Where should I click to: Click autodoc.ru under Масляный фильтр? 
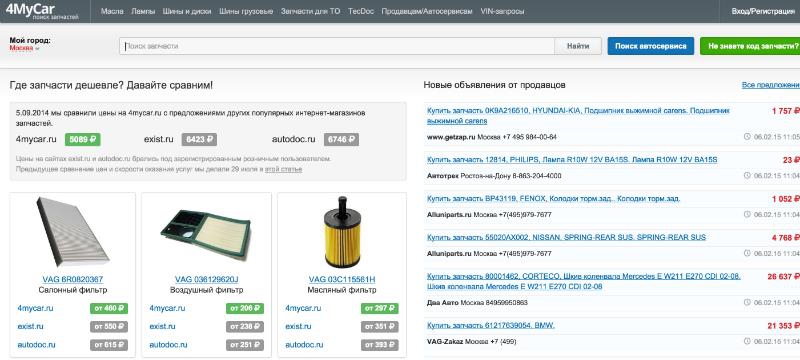[305, 345]
